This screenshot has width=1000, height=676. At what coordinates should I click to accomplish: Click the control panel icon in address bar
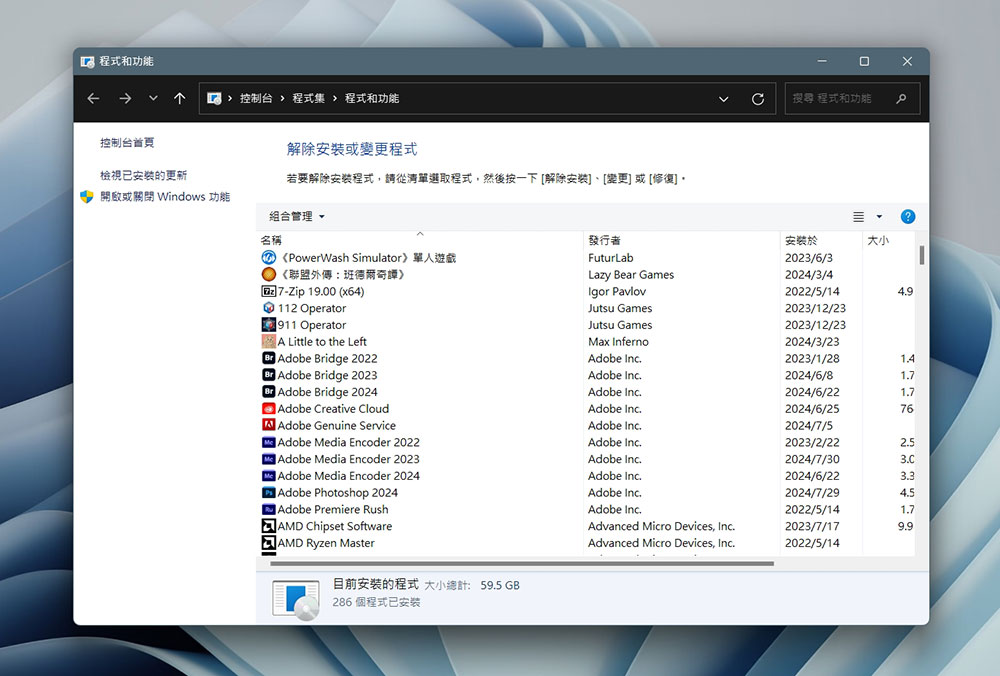point(214,98)
